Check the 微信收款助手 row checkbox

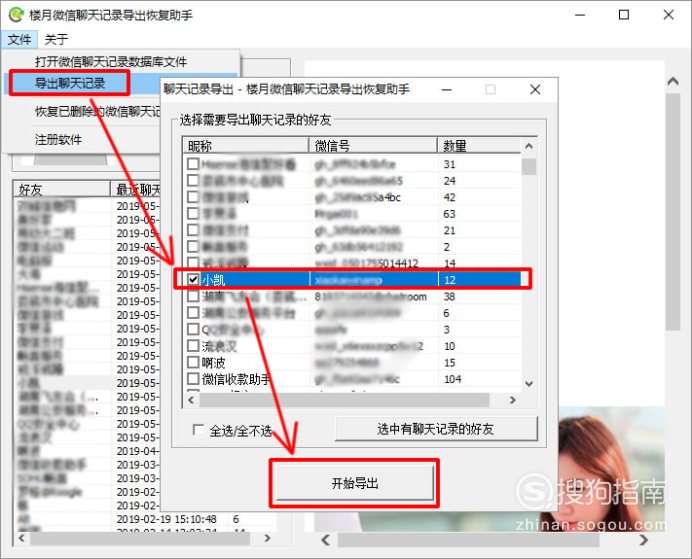tap(193, 379)
